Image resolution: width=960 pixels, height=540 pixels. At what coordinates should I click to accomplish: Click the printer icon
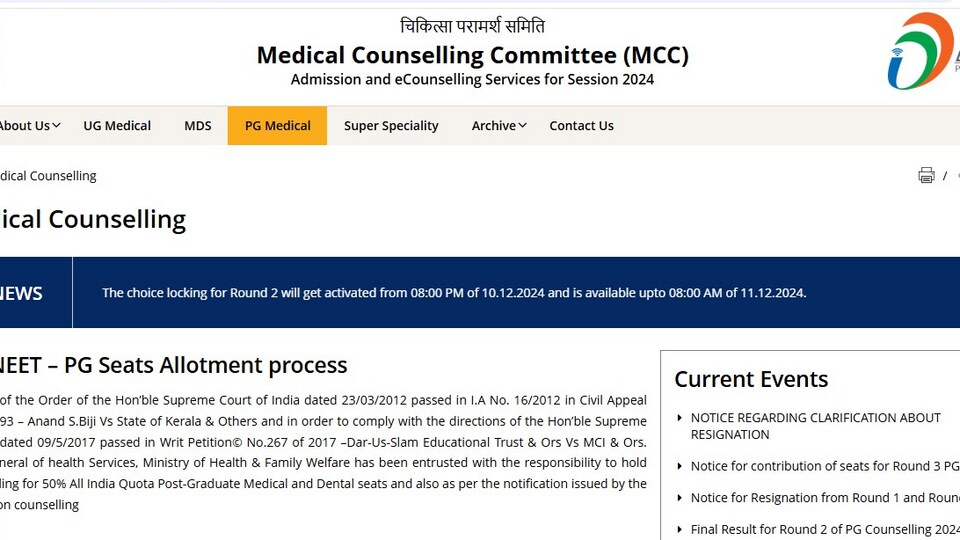click(x=926, y=175)
